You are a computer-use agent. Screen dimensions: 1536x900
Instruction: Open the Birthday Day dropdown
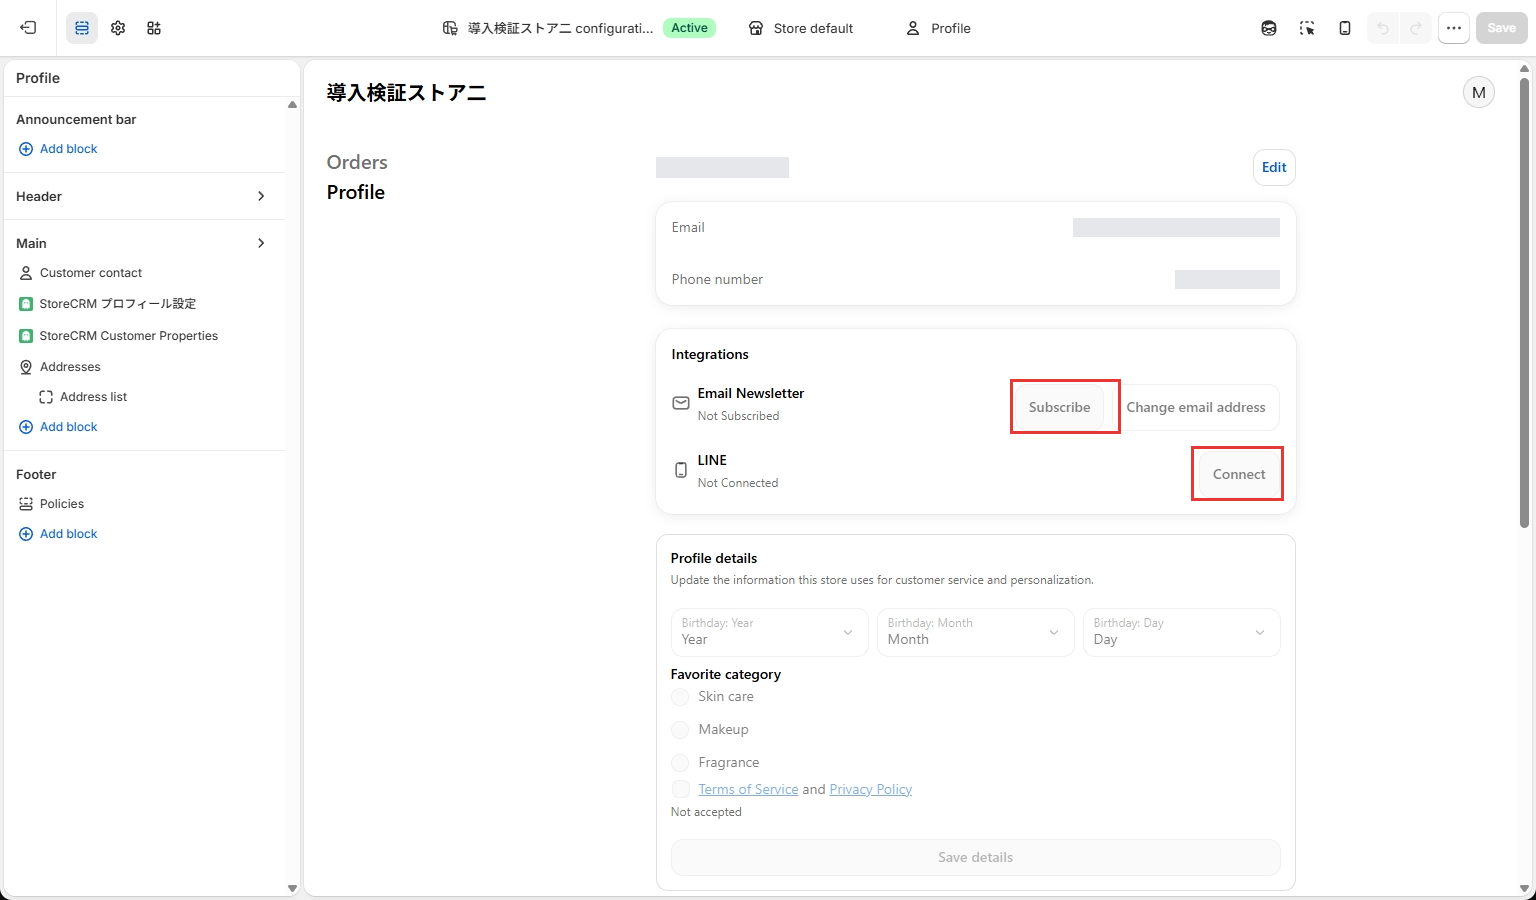coord(1181,632)
